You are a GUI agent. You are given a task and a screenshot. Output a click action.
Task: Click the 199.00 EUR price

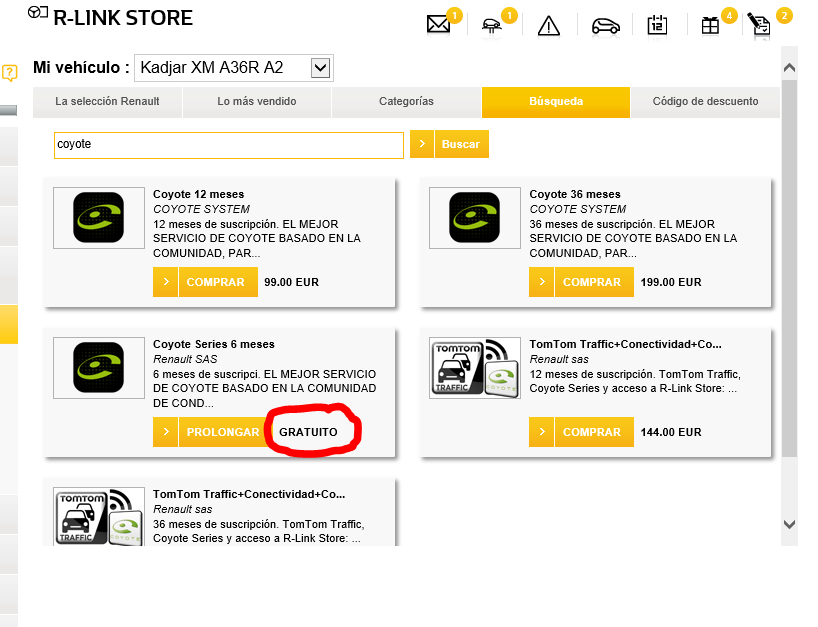(671, 282)
